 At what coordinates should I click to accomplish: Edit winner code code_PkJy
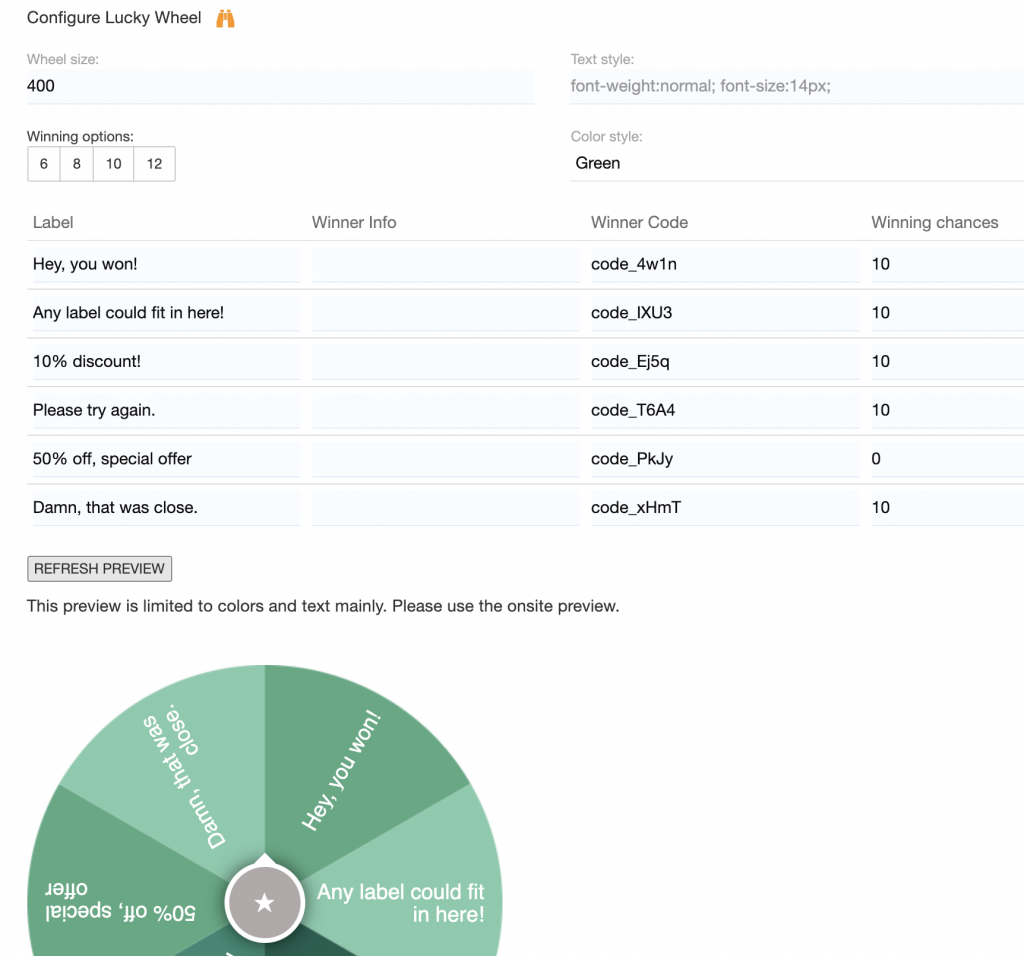tap(725, 459)
